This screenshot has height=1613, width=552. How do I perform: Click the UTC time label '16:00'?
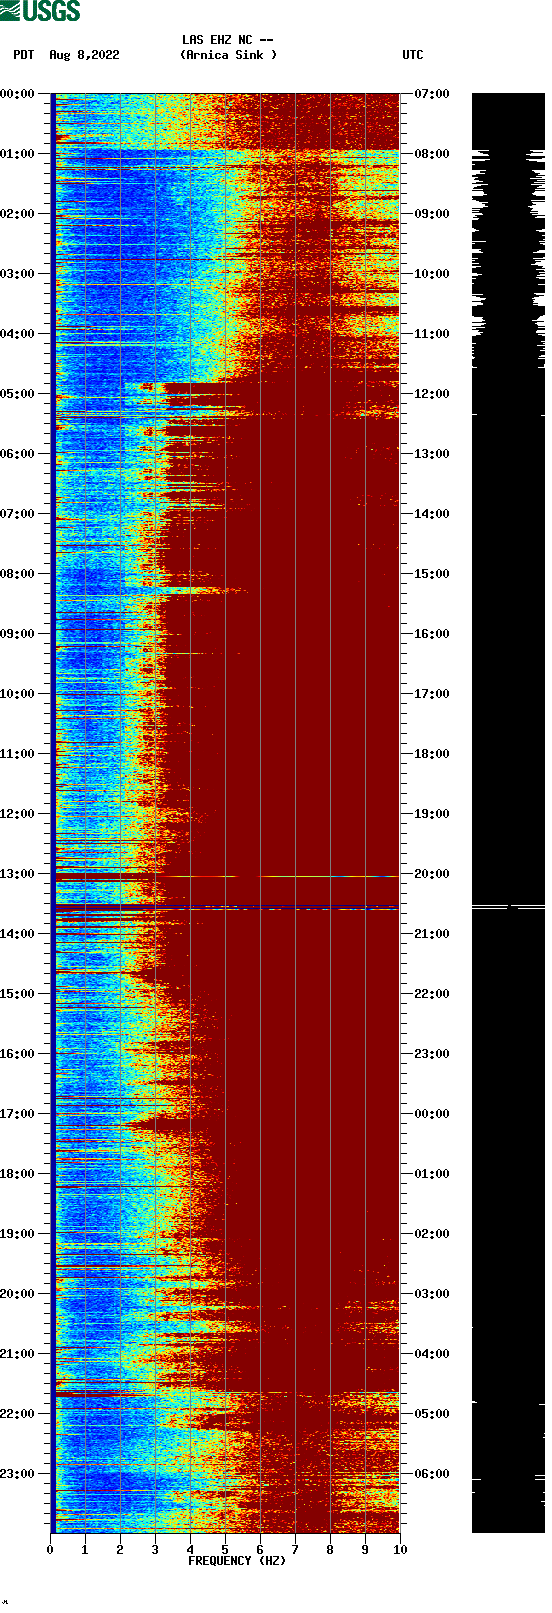(432, 634)
